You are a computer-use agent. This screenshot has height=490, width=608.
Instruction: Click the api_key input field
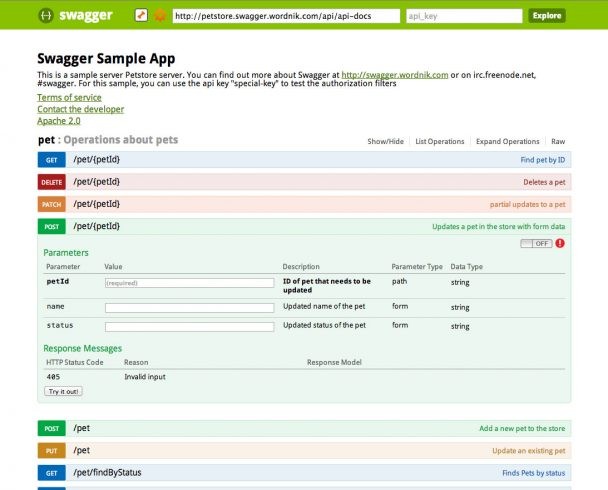(x=464, y=16)
